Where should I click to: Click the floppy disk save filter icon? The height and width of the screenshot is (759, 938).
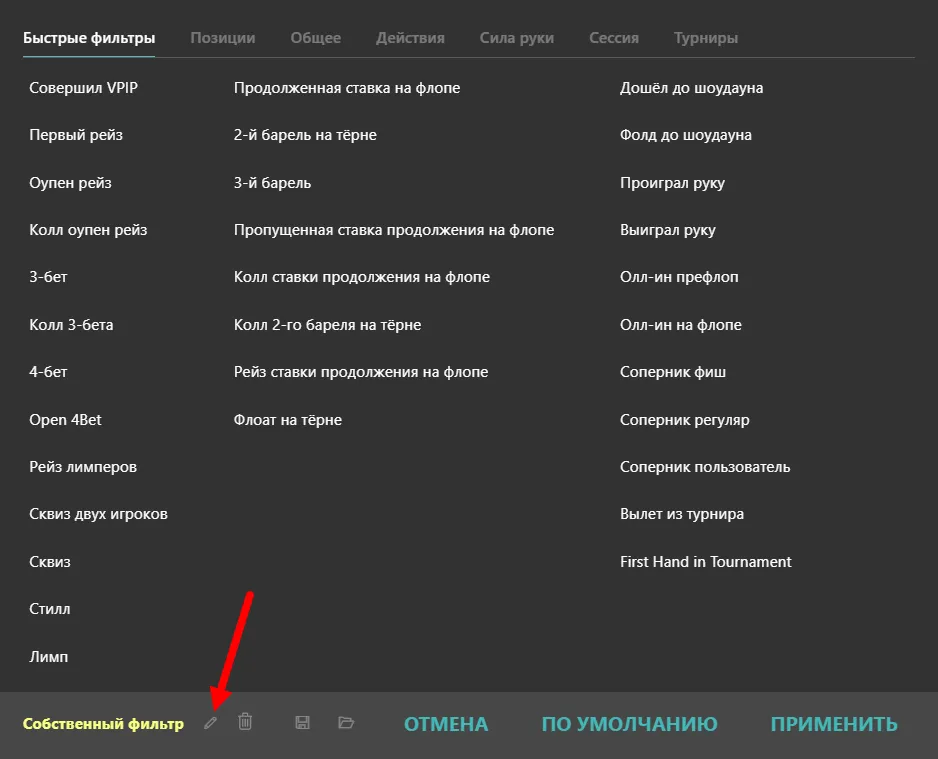pos(303,723)
